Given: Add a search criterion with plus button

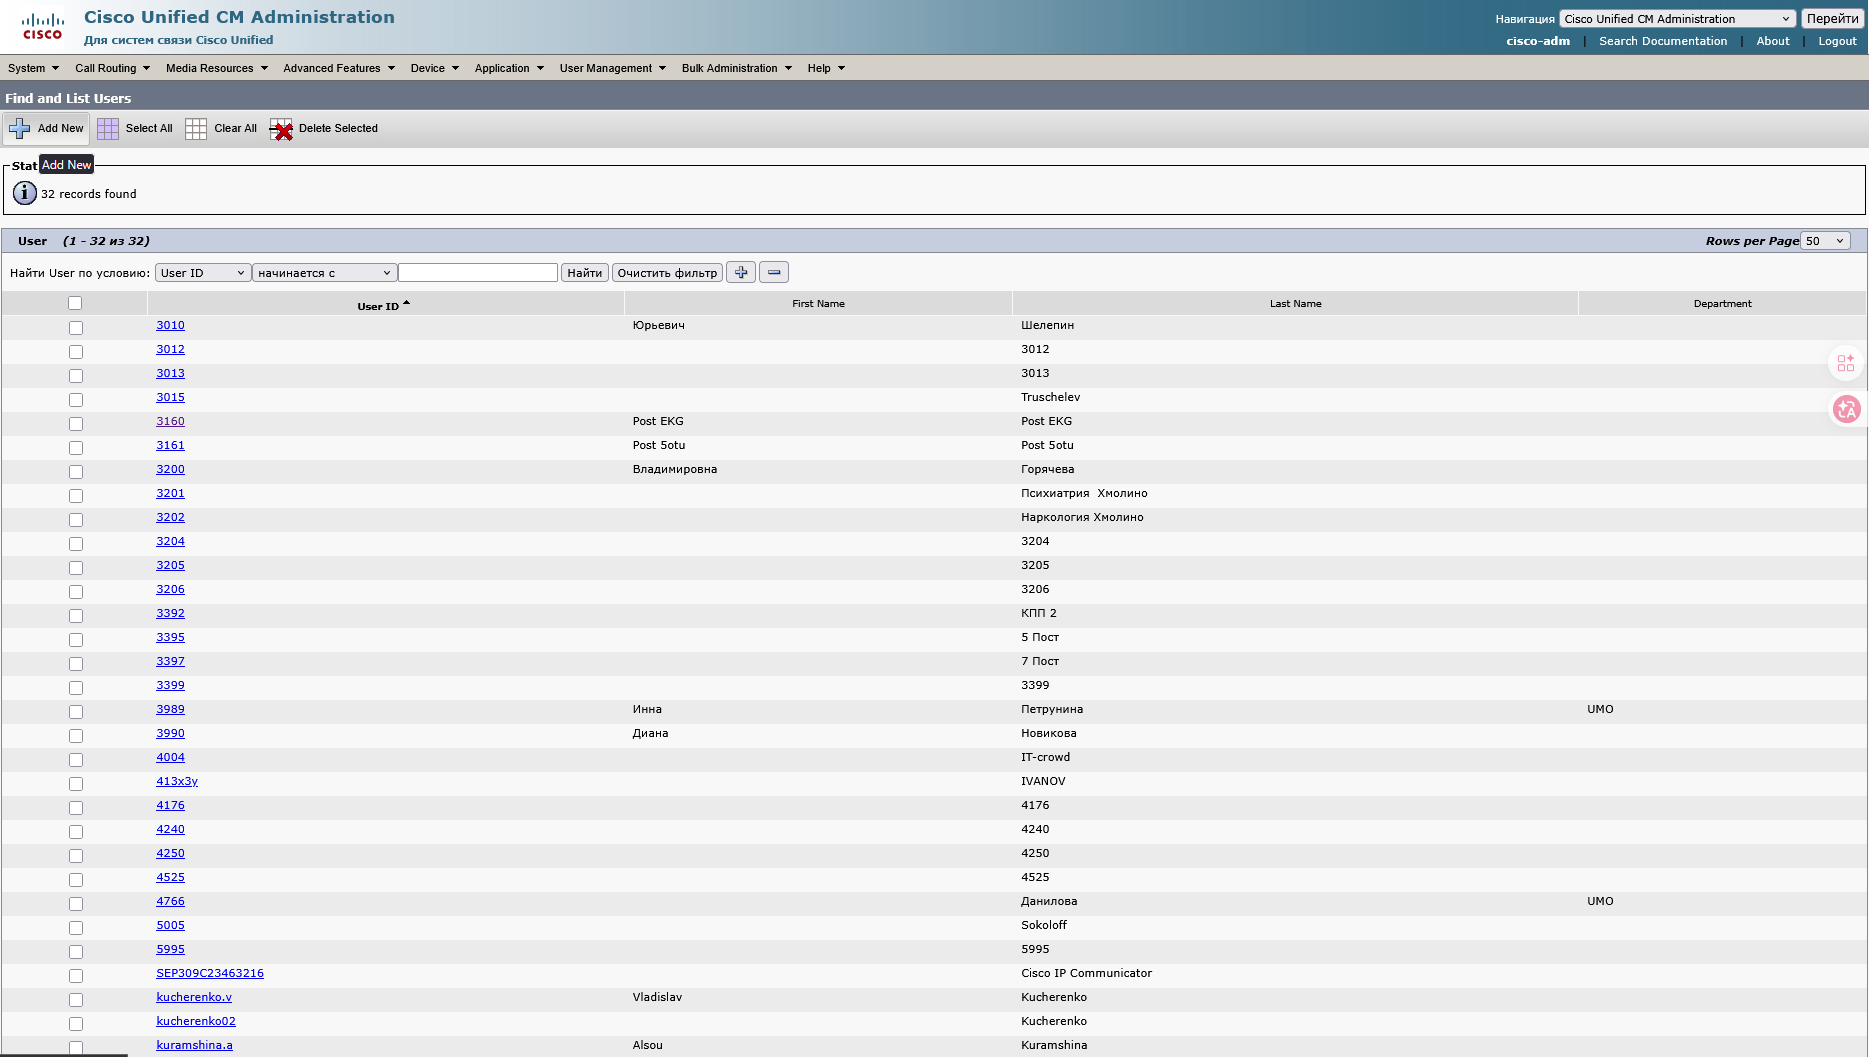Looking at the screenshot, I should point(741,272).
